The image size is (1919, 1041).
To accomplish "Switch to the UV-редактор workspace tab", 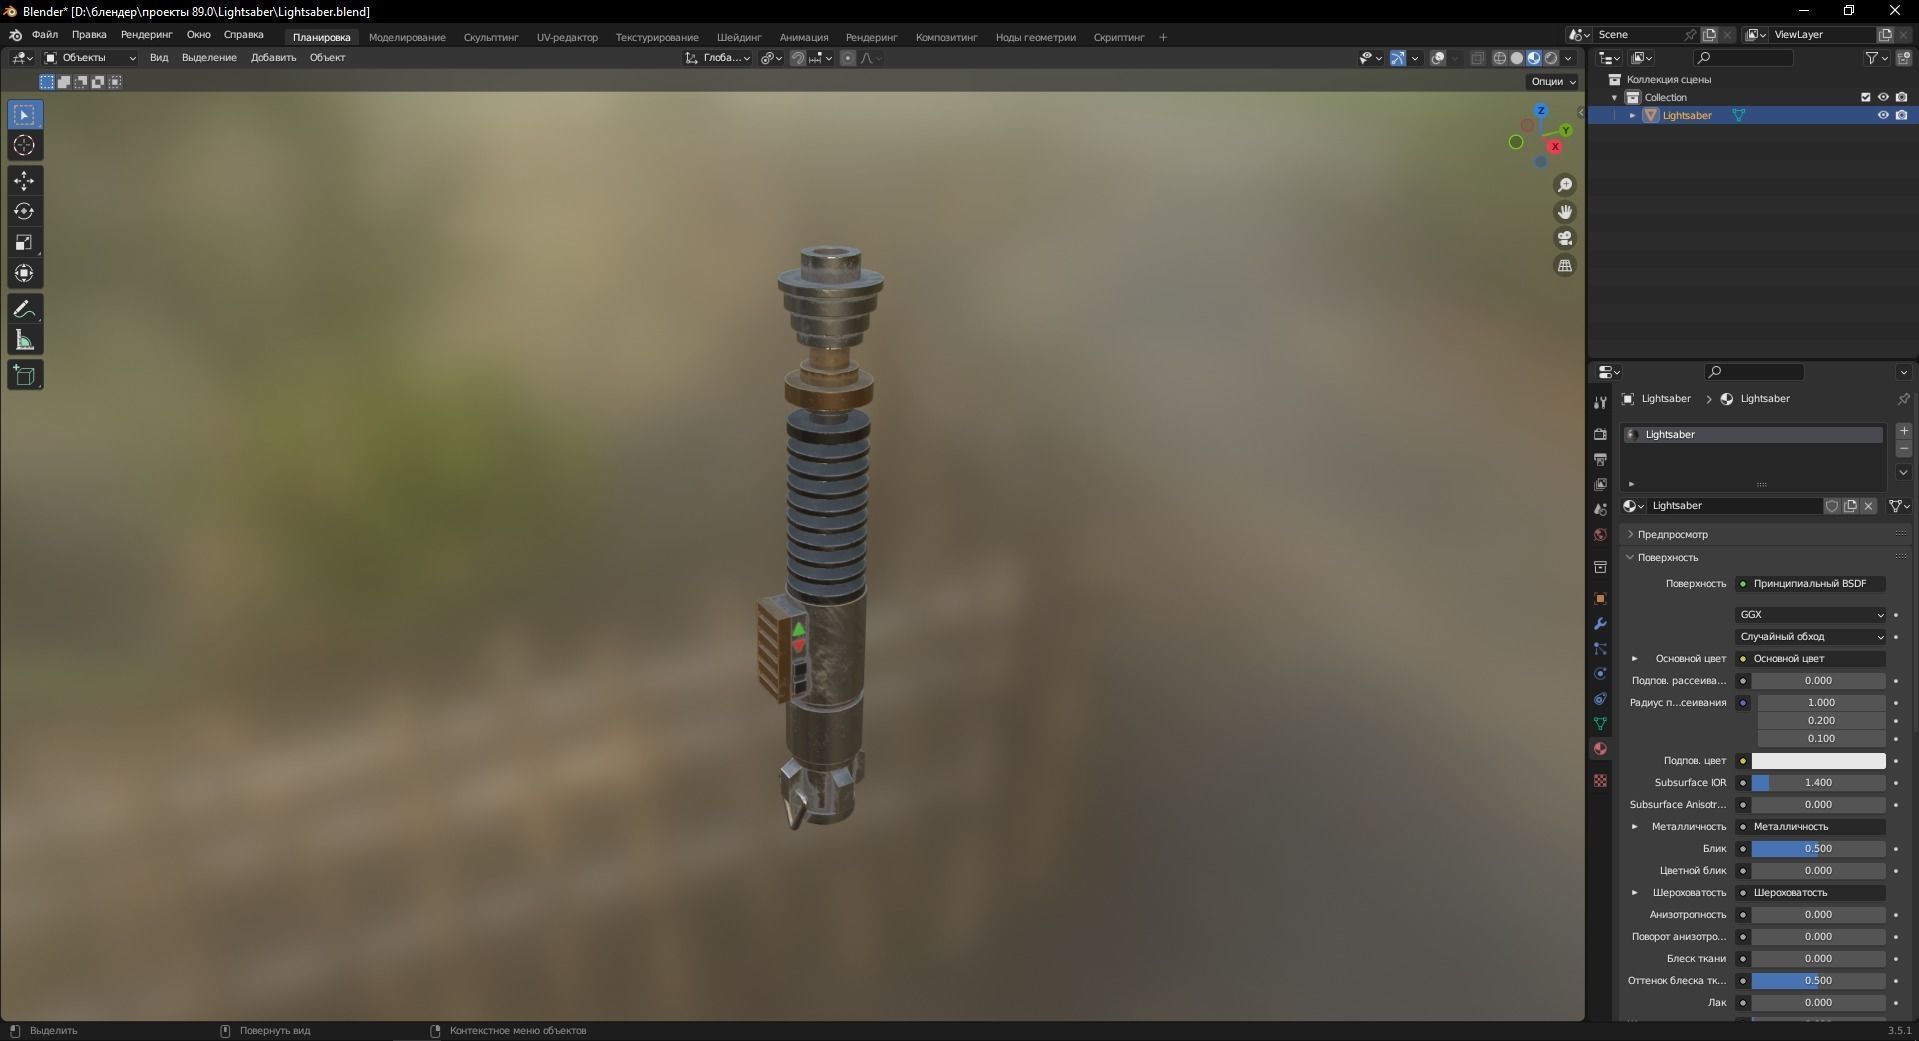I will point(567,37).
